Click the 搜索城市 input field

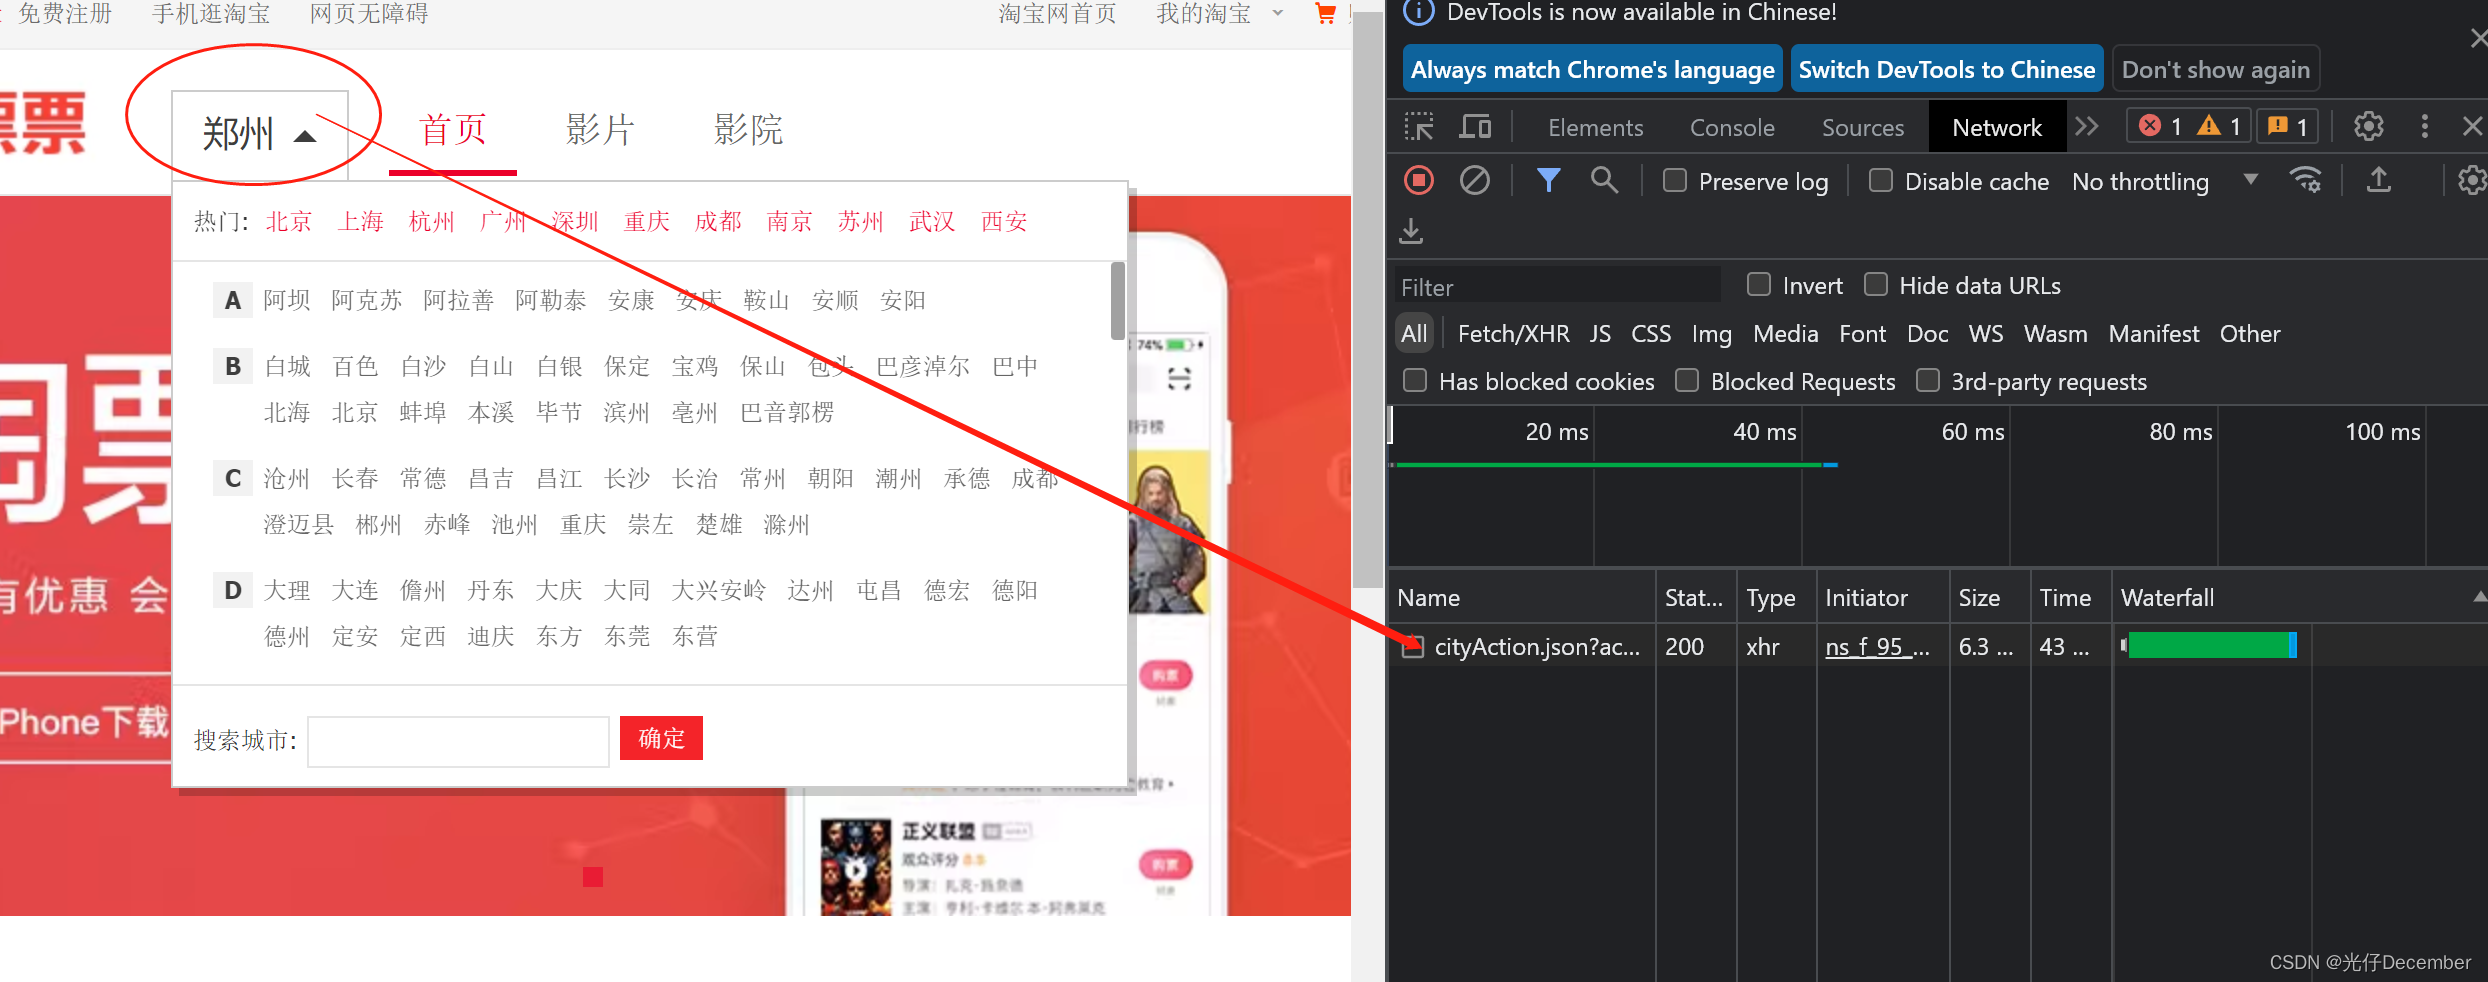click(x=458, y=741)
